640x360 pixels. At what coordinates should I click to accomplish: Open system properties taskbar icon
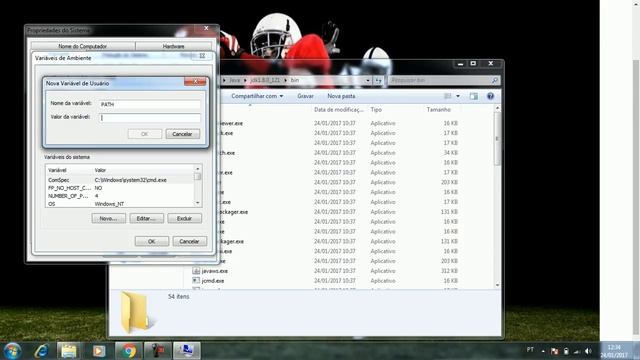coord(187,351)
